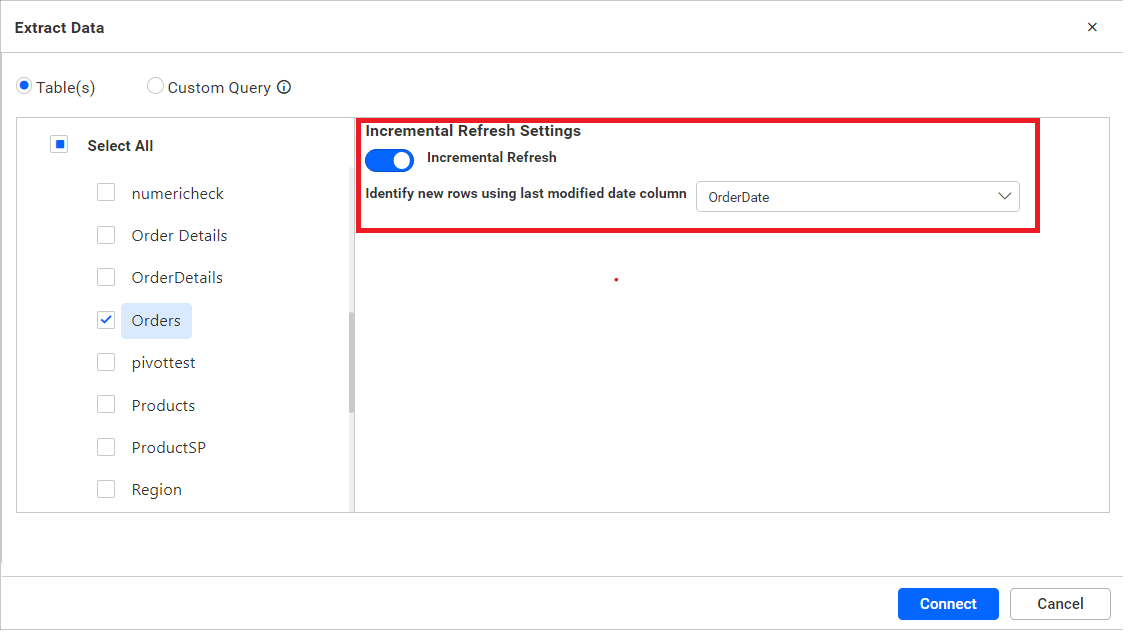Turn off the Incremental Refresh switch

(x=389, y=160)
